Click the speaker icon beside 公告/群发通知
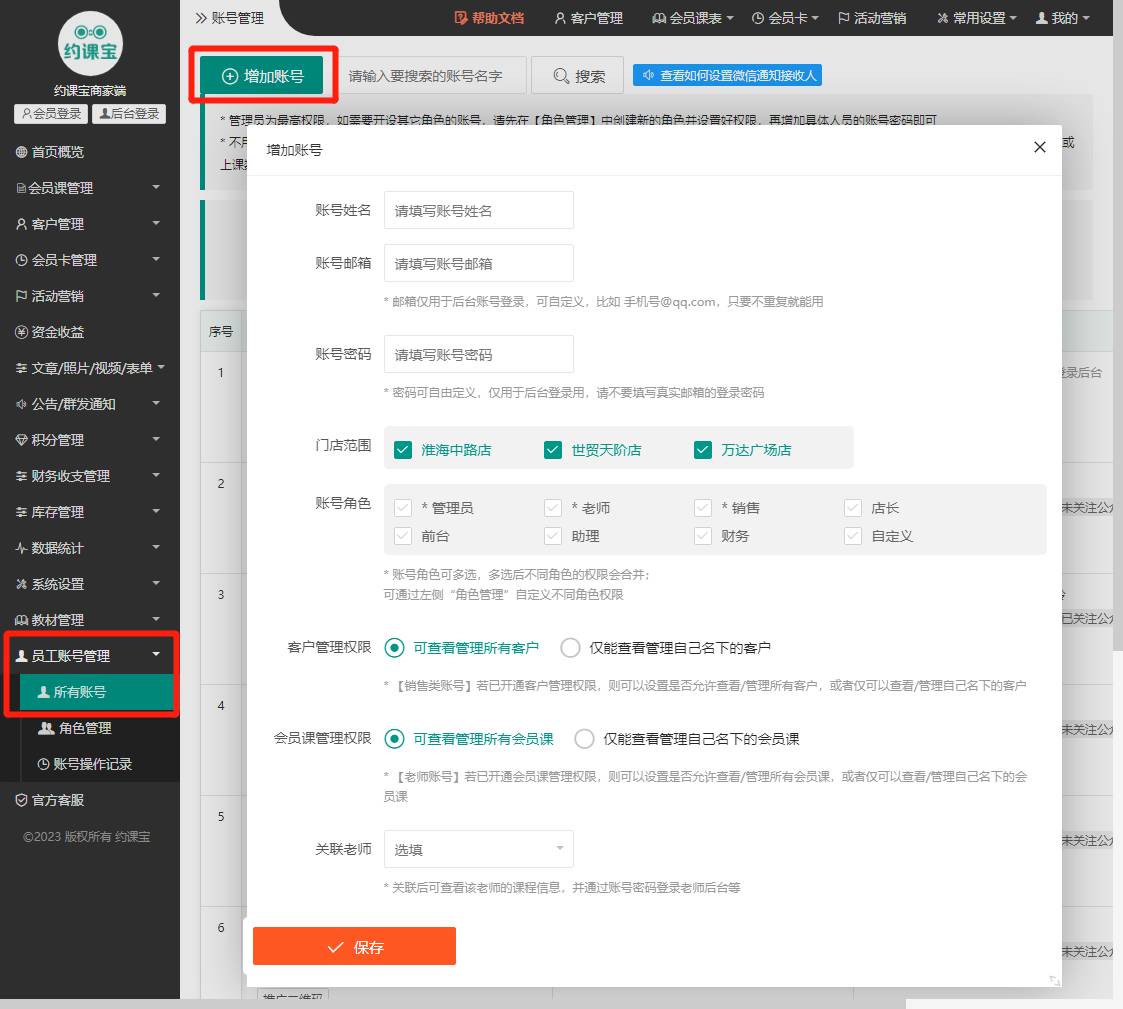Viewport: 1123px width, 1009px height. (x=21, y=404)
